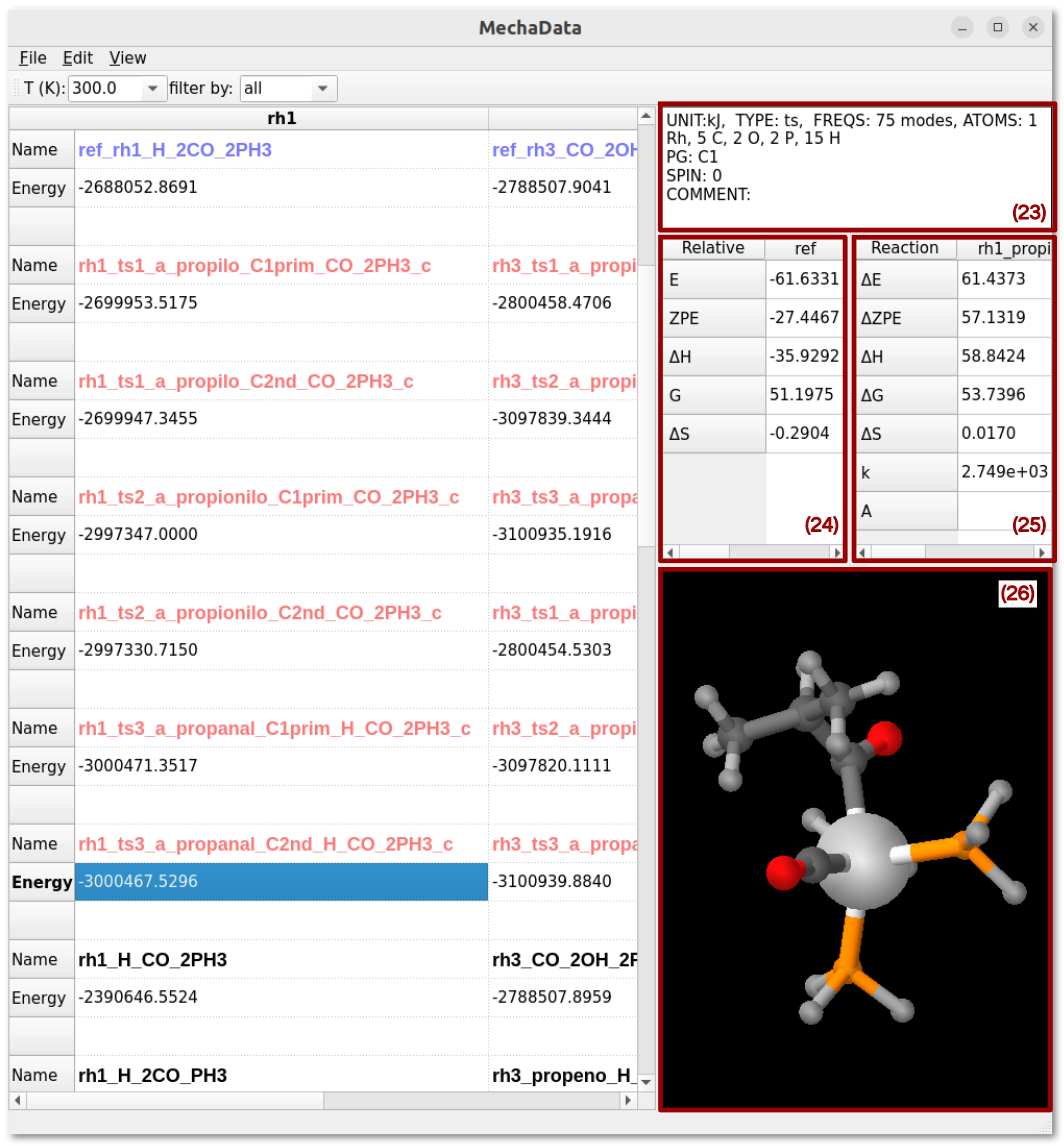Select relative ΔS value -0.2904
This screenshot has height=1146, width=1064.
[x=805, y=433]
